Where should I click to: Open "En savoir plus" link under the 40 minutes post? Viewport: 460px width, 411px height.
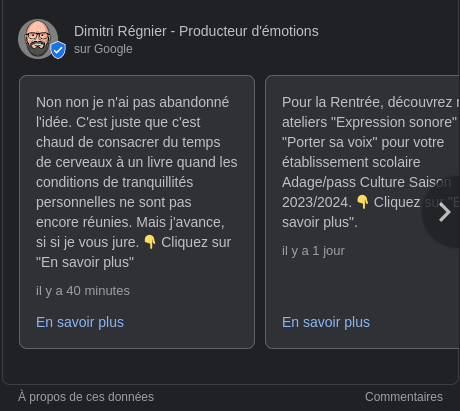pyautogui.click(x=80, y=322)
